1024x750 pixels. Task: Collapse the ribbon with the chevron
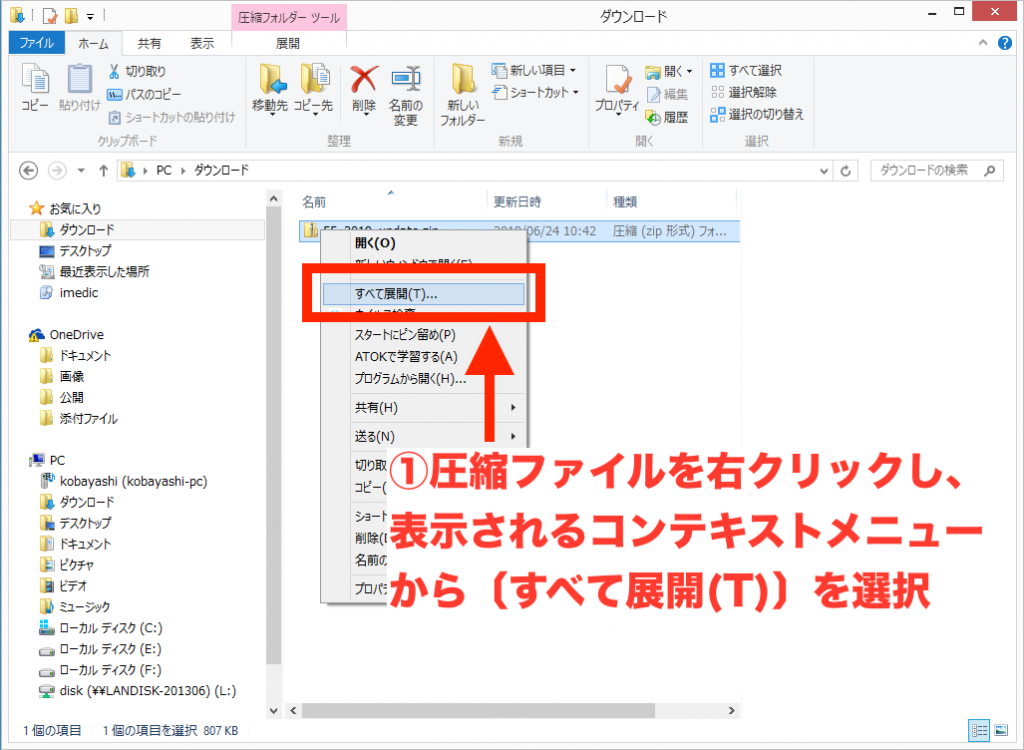(983, 43)
